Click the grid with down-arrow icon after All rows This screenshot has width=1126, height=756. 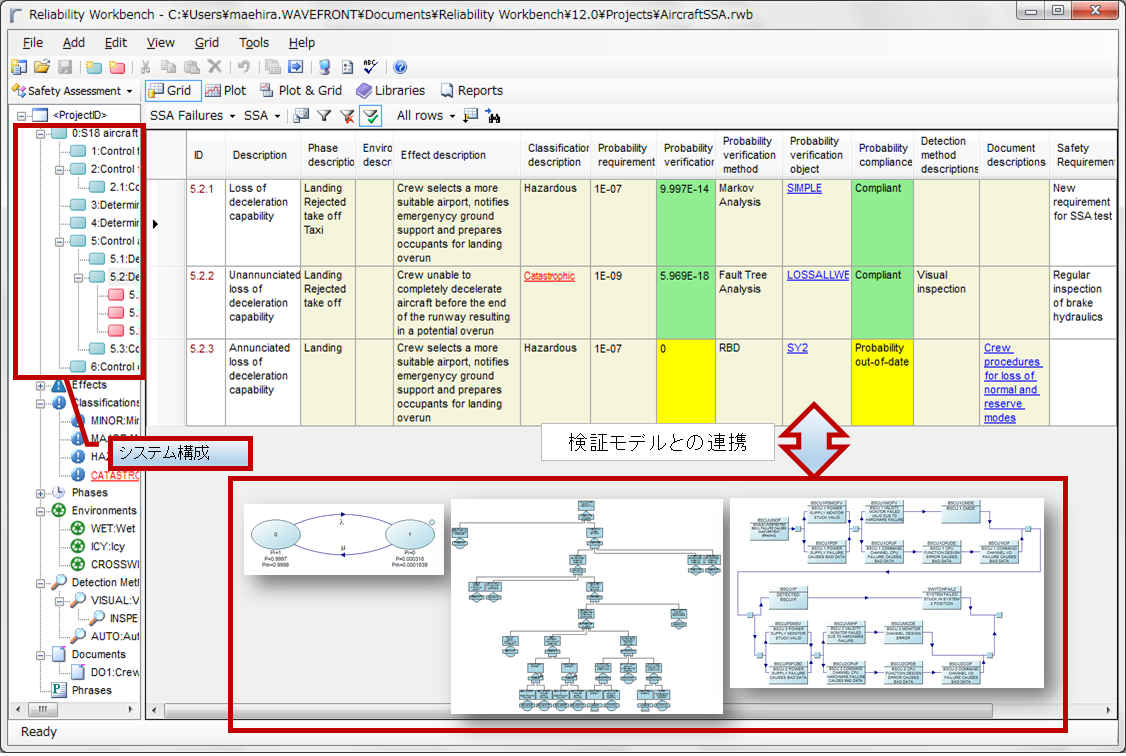pos(470,116)
